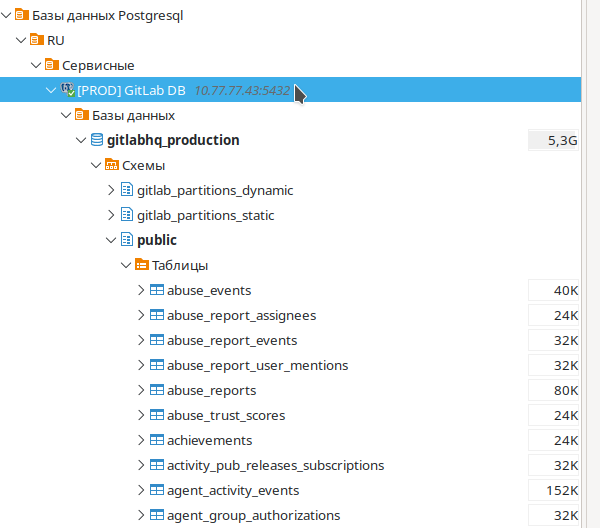Image resolution: width=600 pixels, height=528 pixels.
Task: Collapse the Таблицы tables list
Action: coord(126,265)
